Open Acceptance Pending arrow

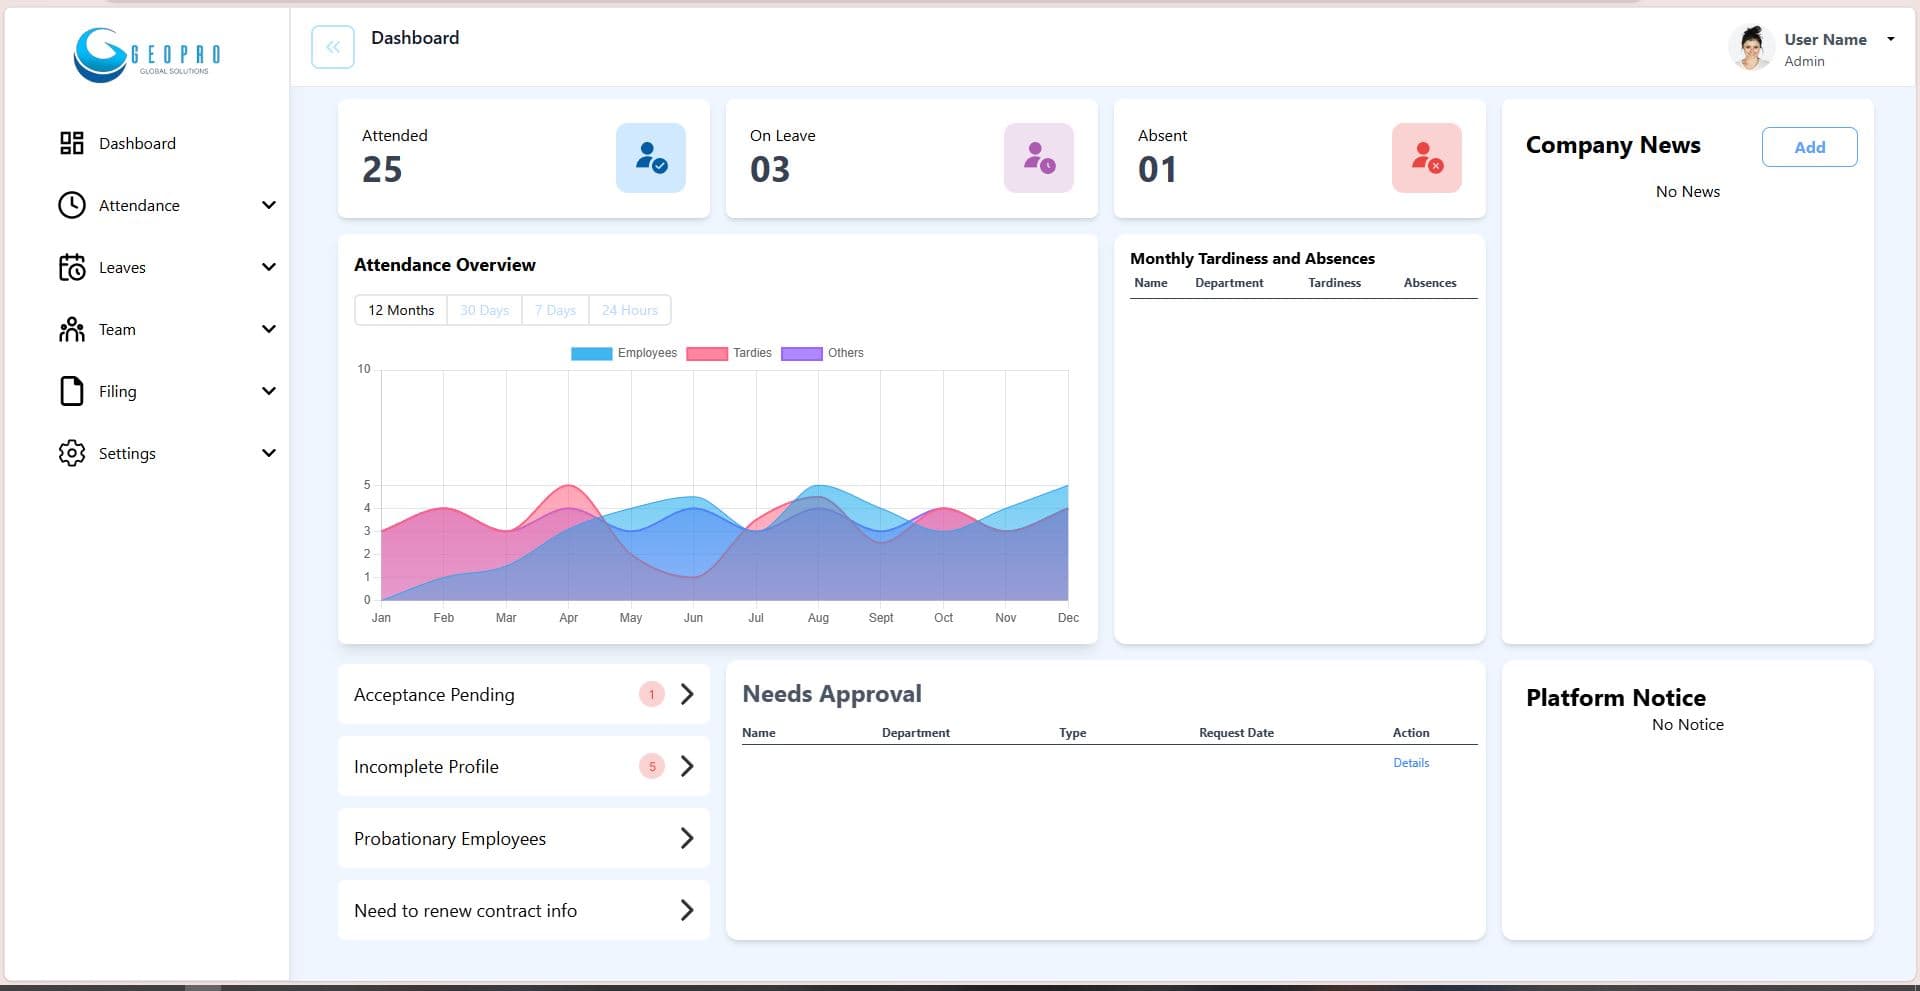click(x=687, y=694)
